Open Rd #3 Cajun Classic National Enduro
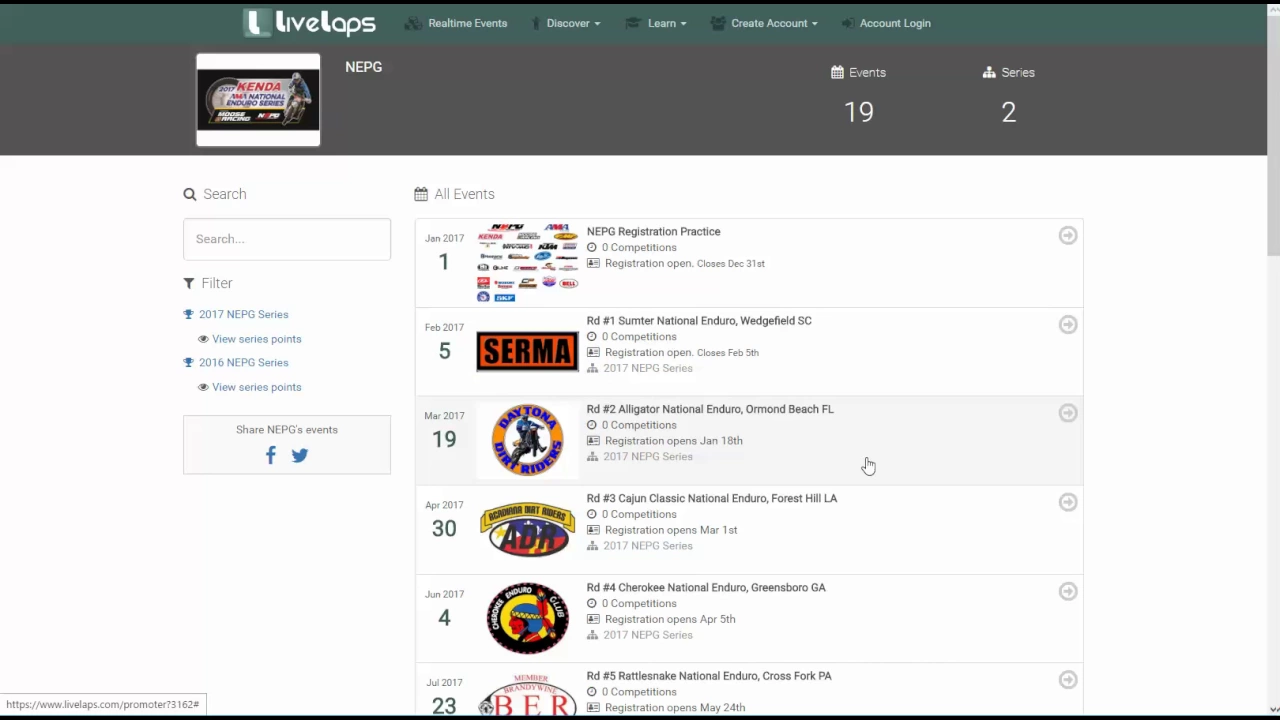Viewport: 1280px width, 720px height. point(712,498)
